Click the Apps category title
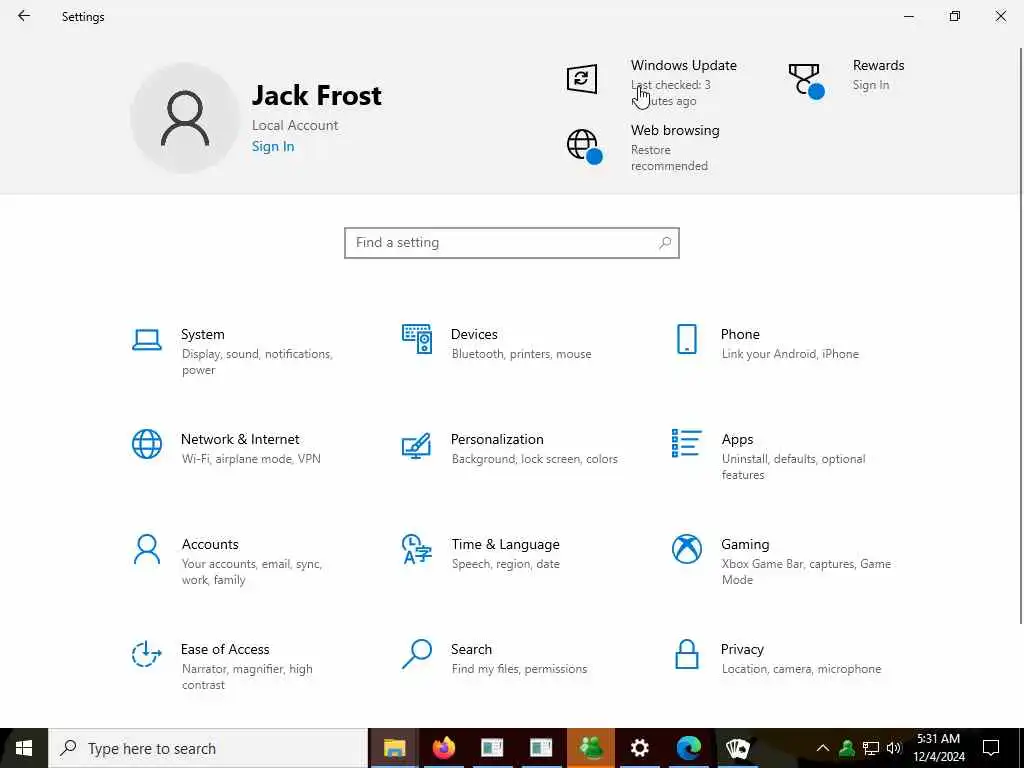Image resolution: width=1024 pixels, height=768 pixels. (737, 440)
